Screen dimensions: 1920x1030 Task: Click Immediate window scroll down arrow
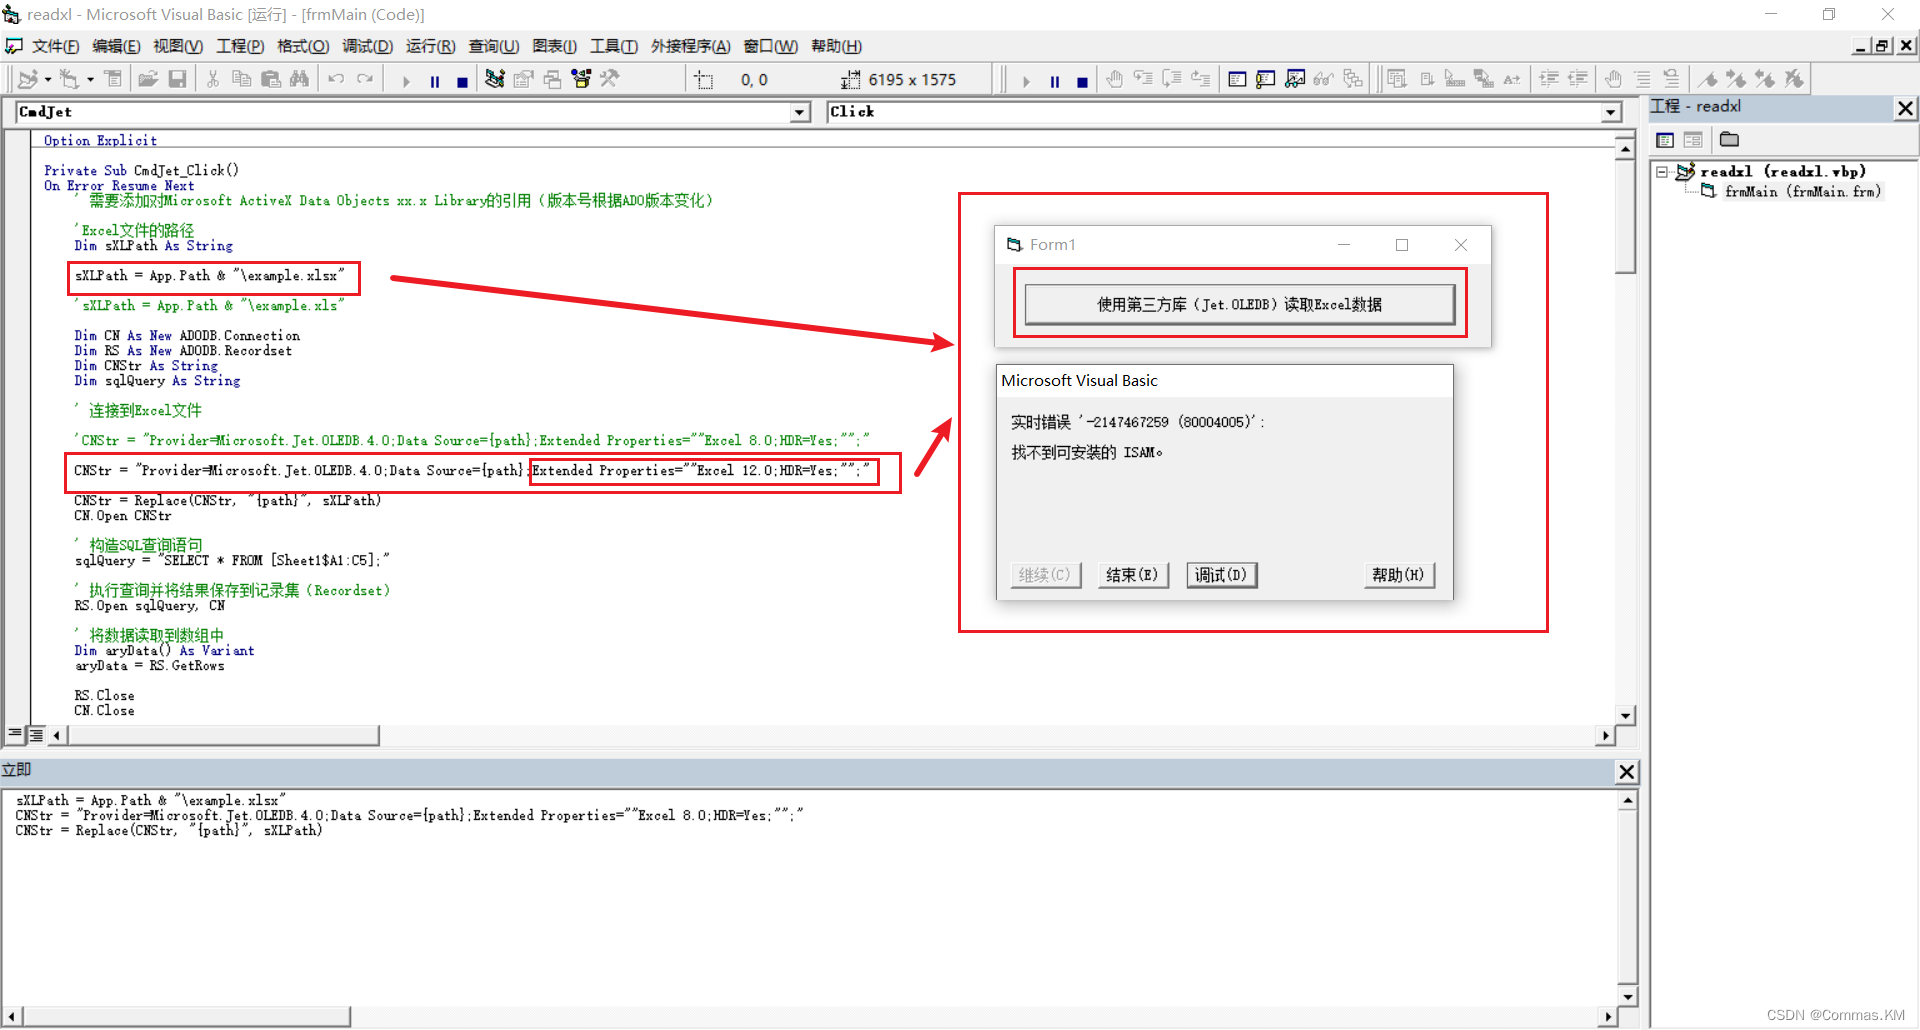pyautogui.click(x=1628, y=996)
